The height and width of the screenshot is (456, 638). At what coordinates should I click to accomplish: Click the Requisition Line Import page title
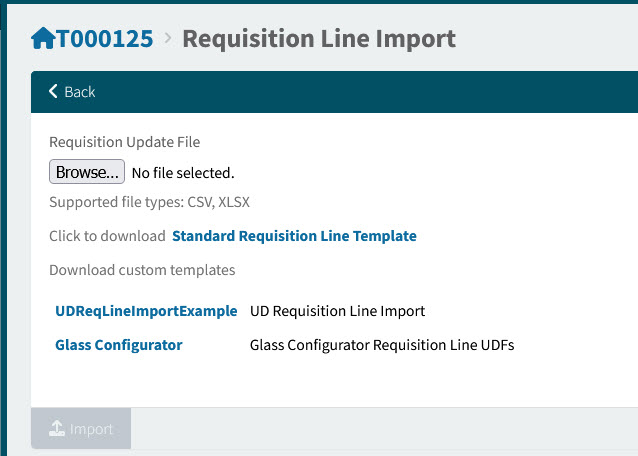click(318, 39)
